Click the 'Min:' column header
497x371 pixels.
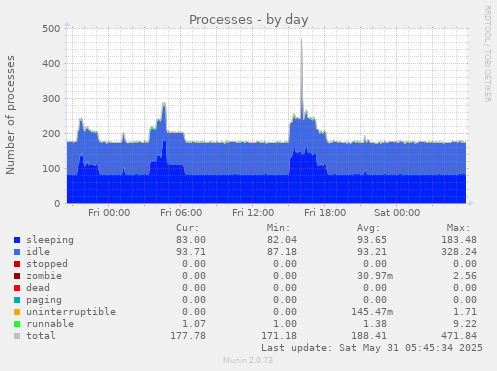click(278, 228)
